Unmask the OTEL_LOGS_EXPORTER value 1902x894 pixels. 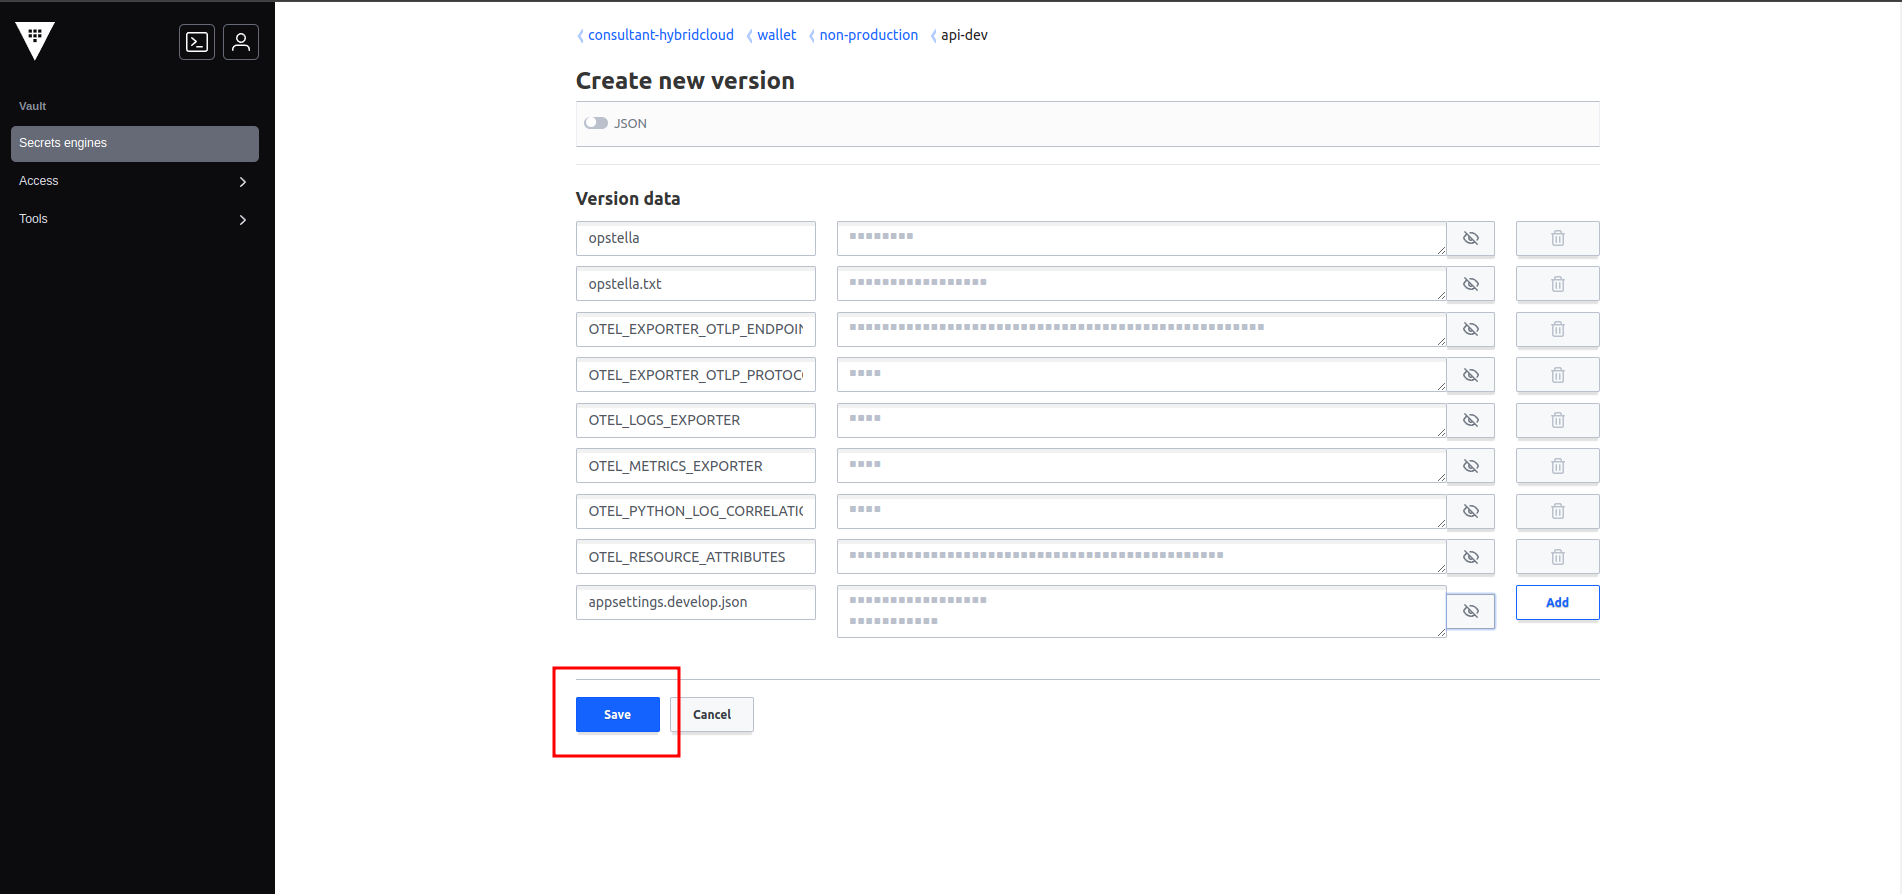tap(1470, 420)
